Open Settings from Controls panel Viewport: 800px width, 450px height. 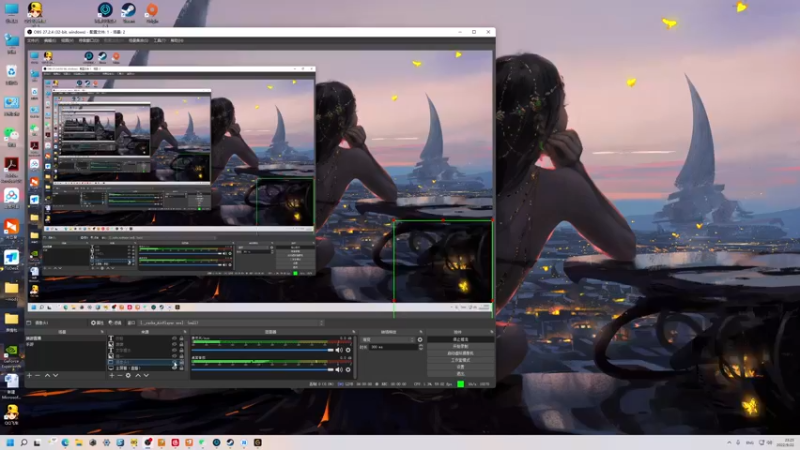461,367
